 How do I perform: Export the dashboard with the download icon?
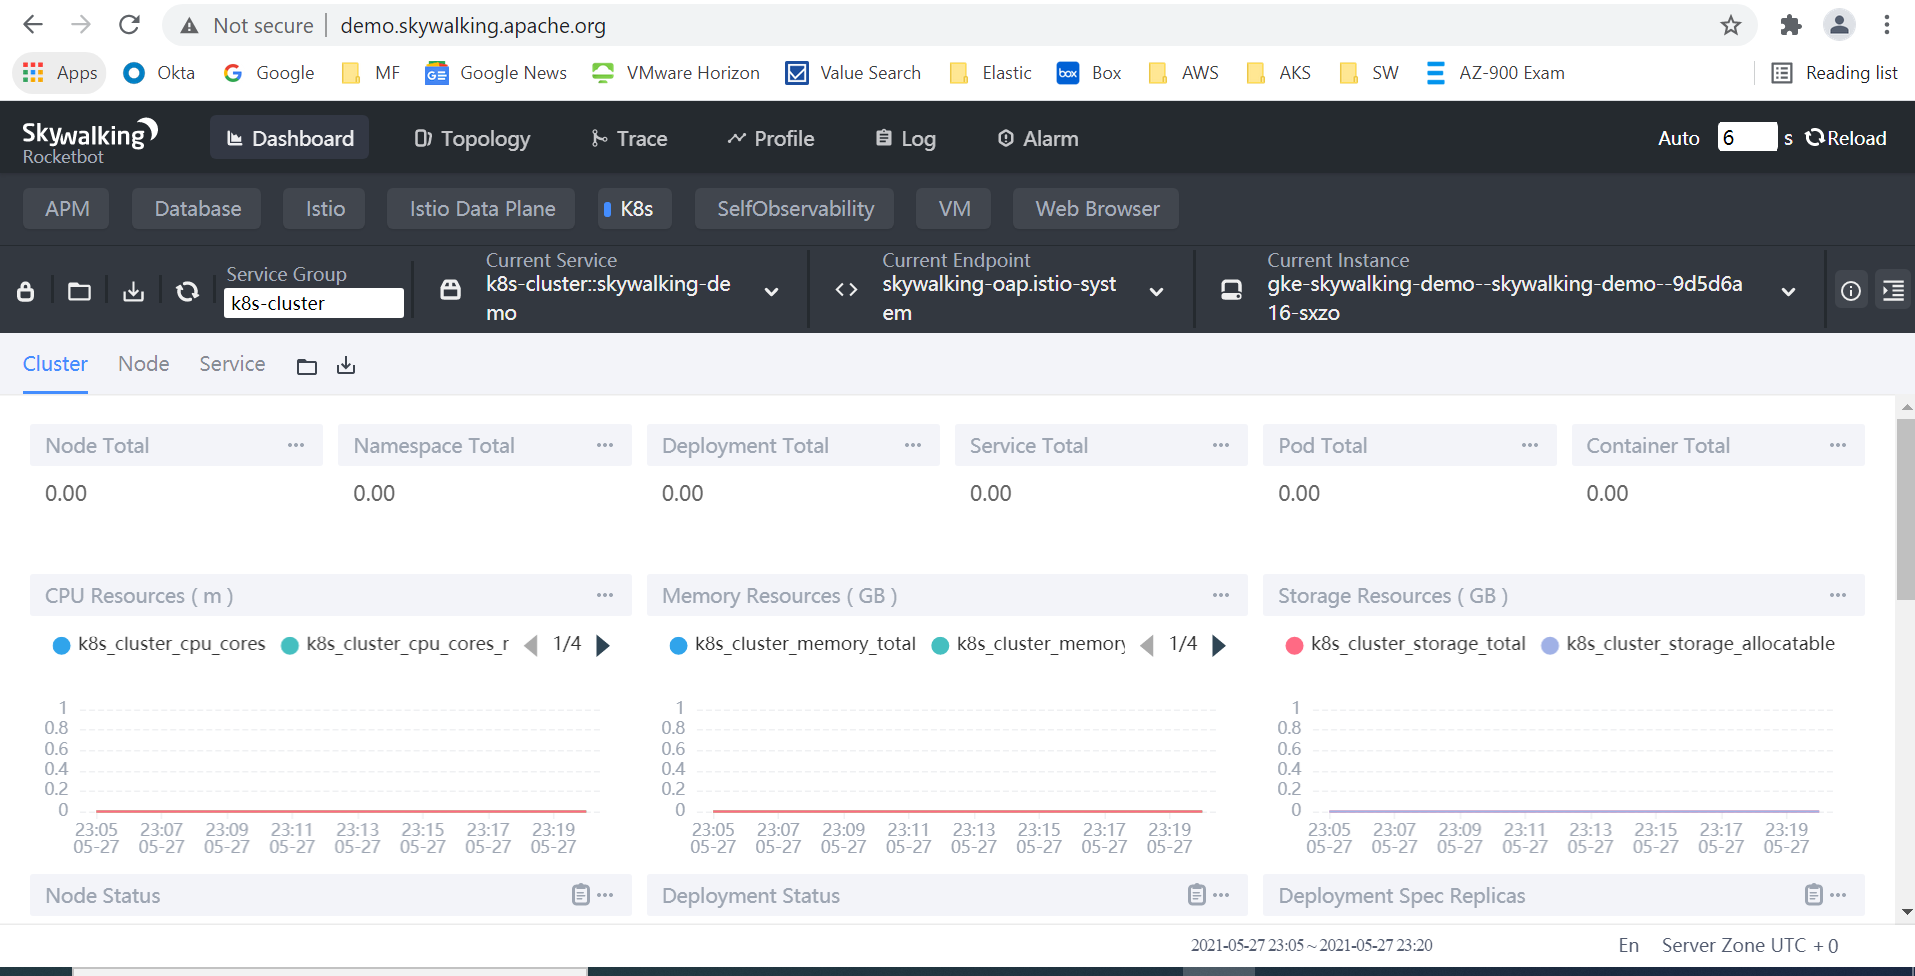[x=132, y=291]
